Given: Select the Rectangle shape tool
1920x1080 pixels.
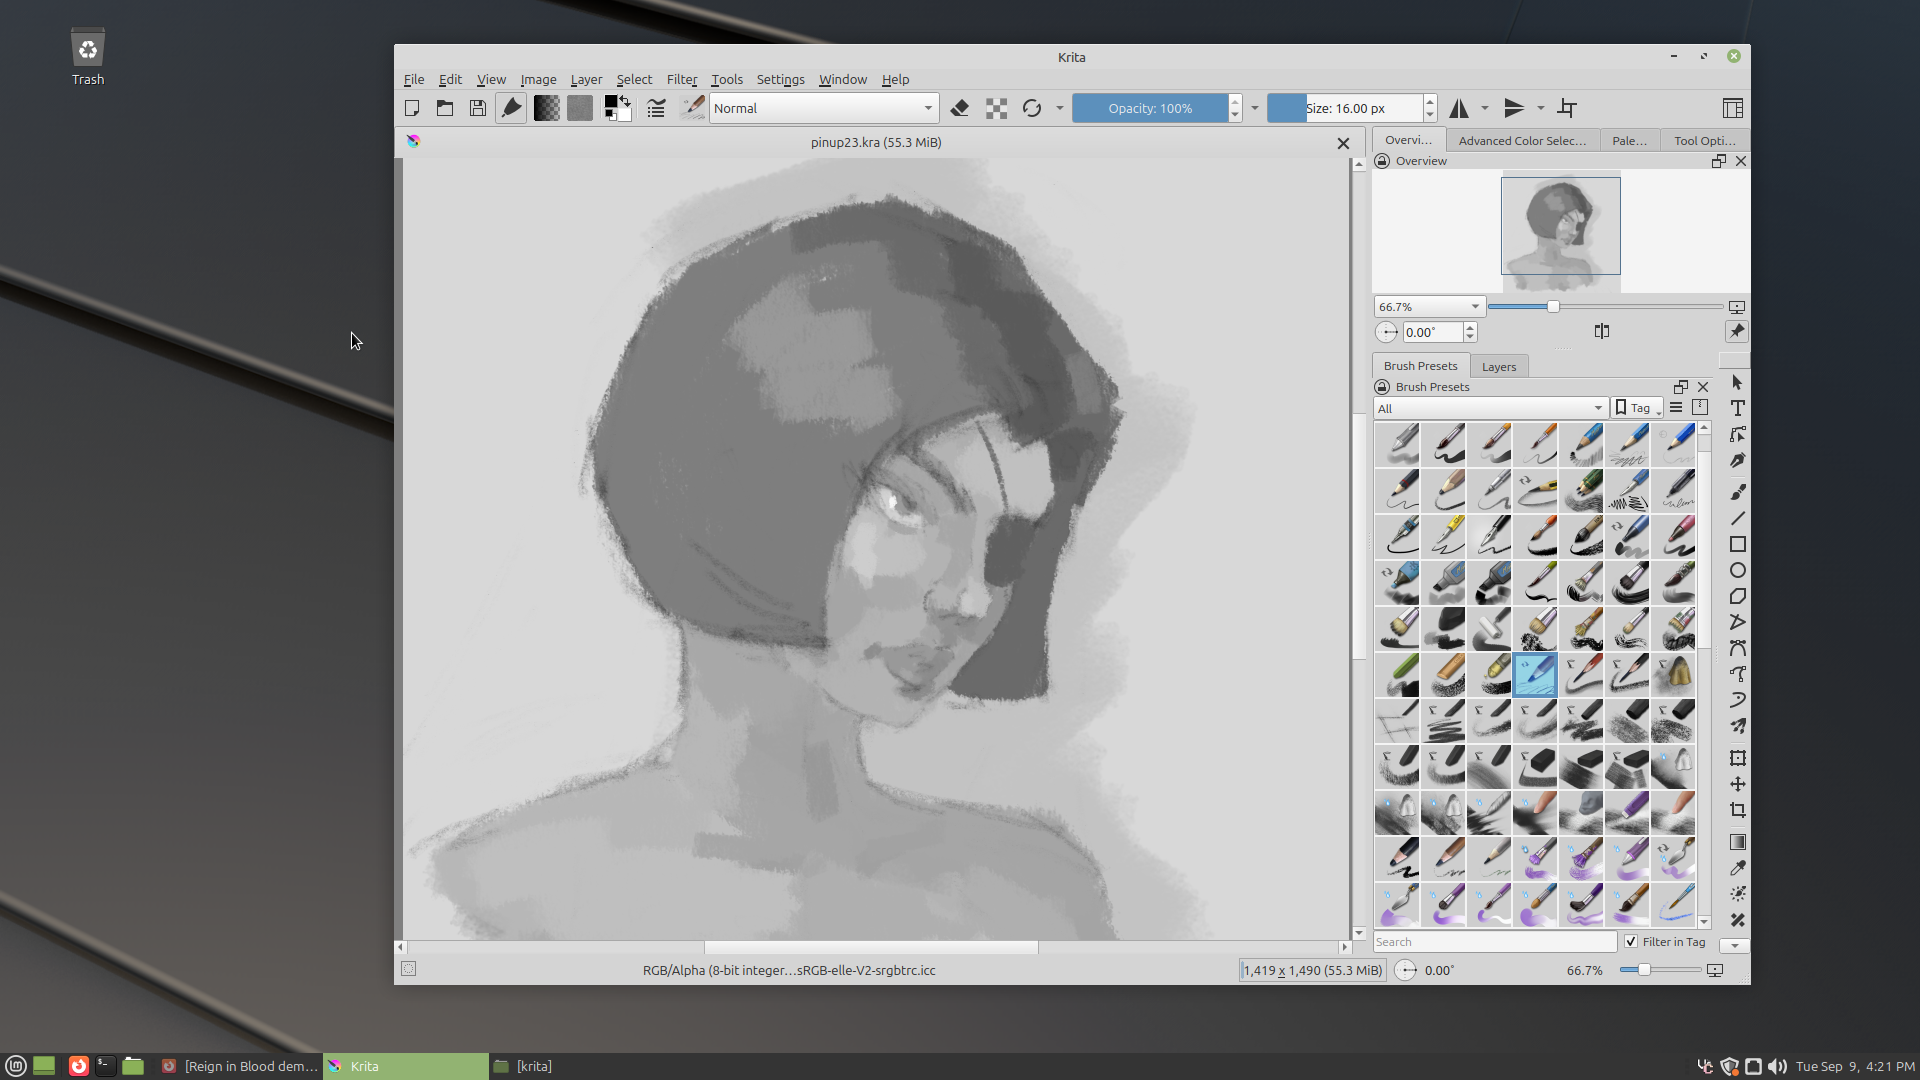Looking at the screenshot, I should point(1738,544).
